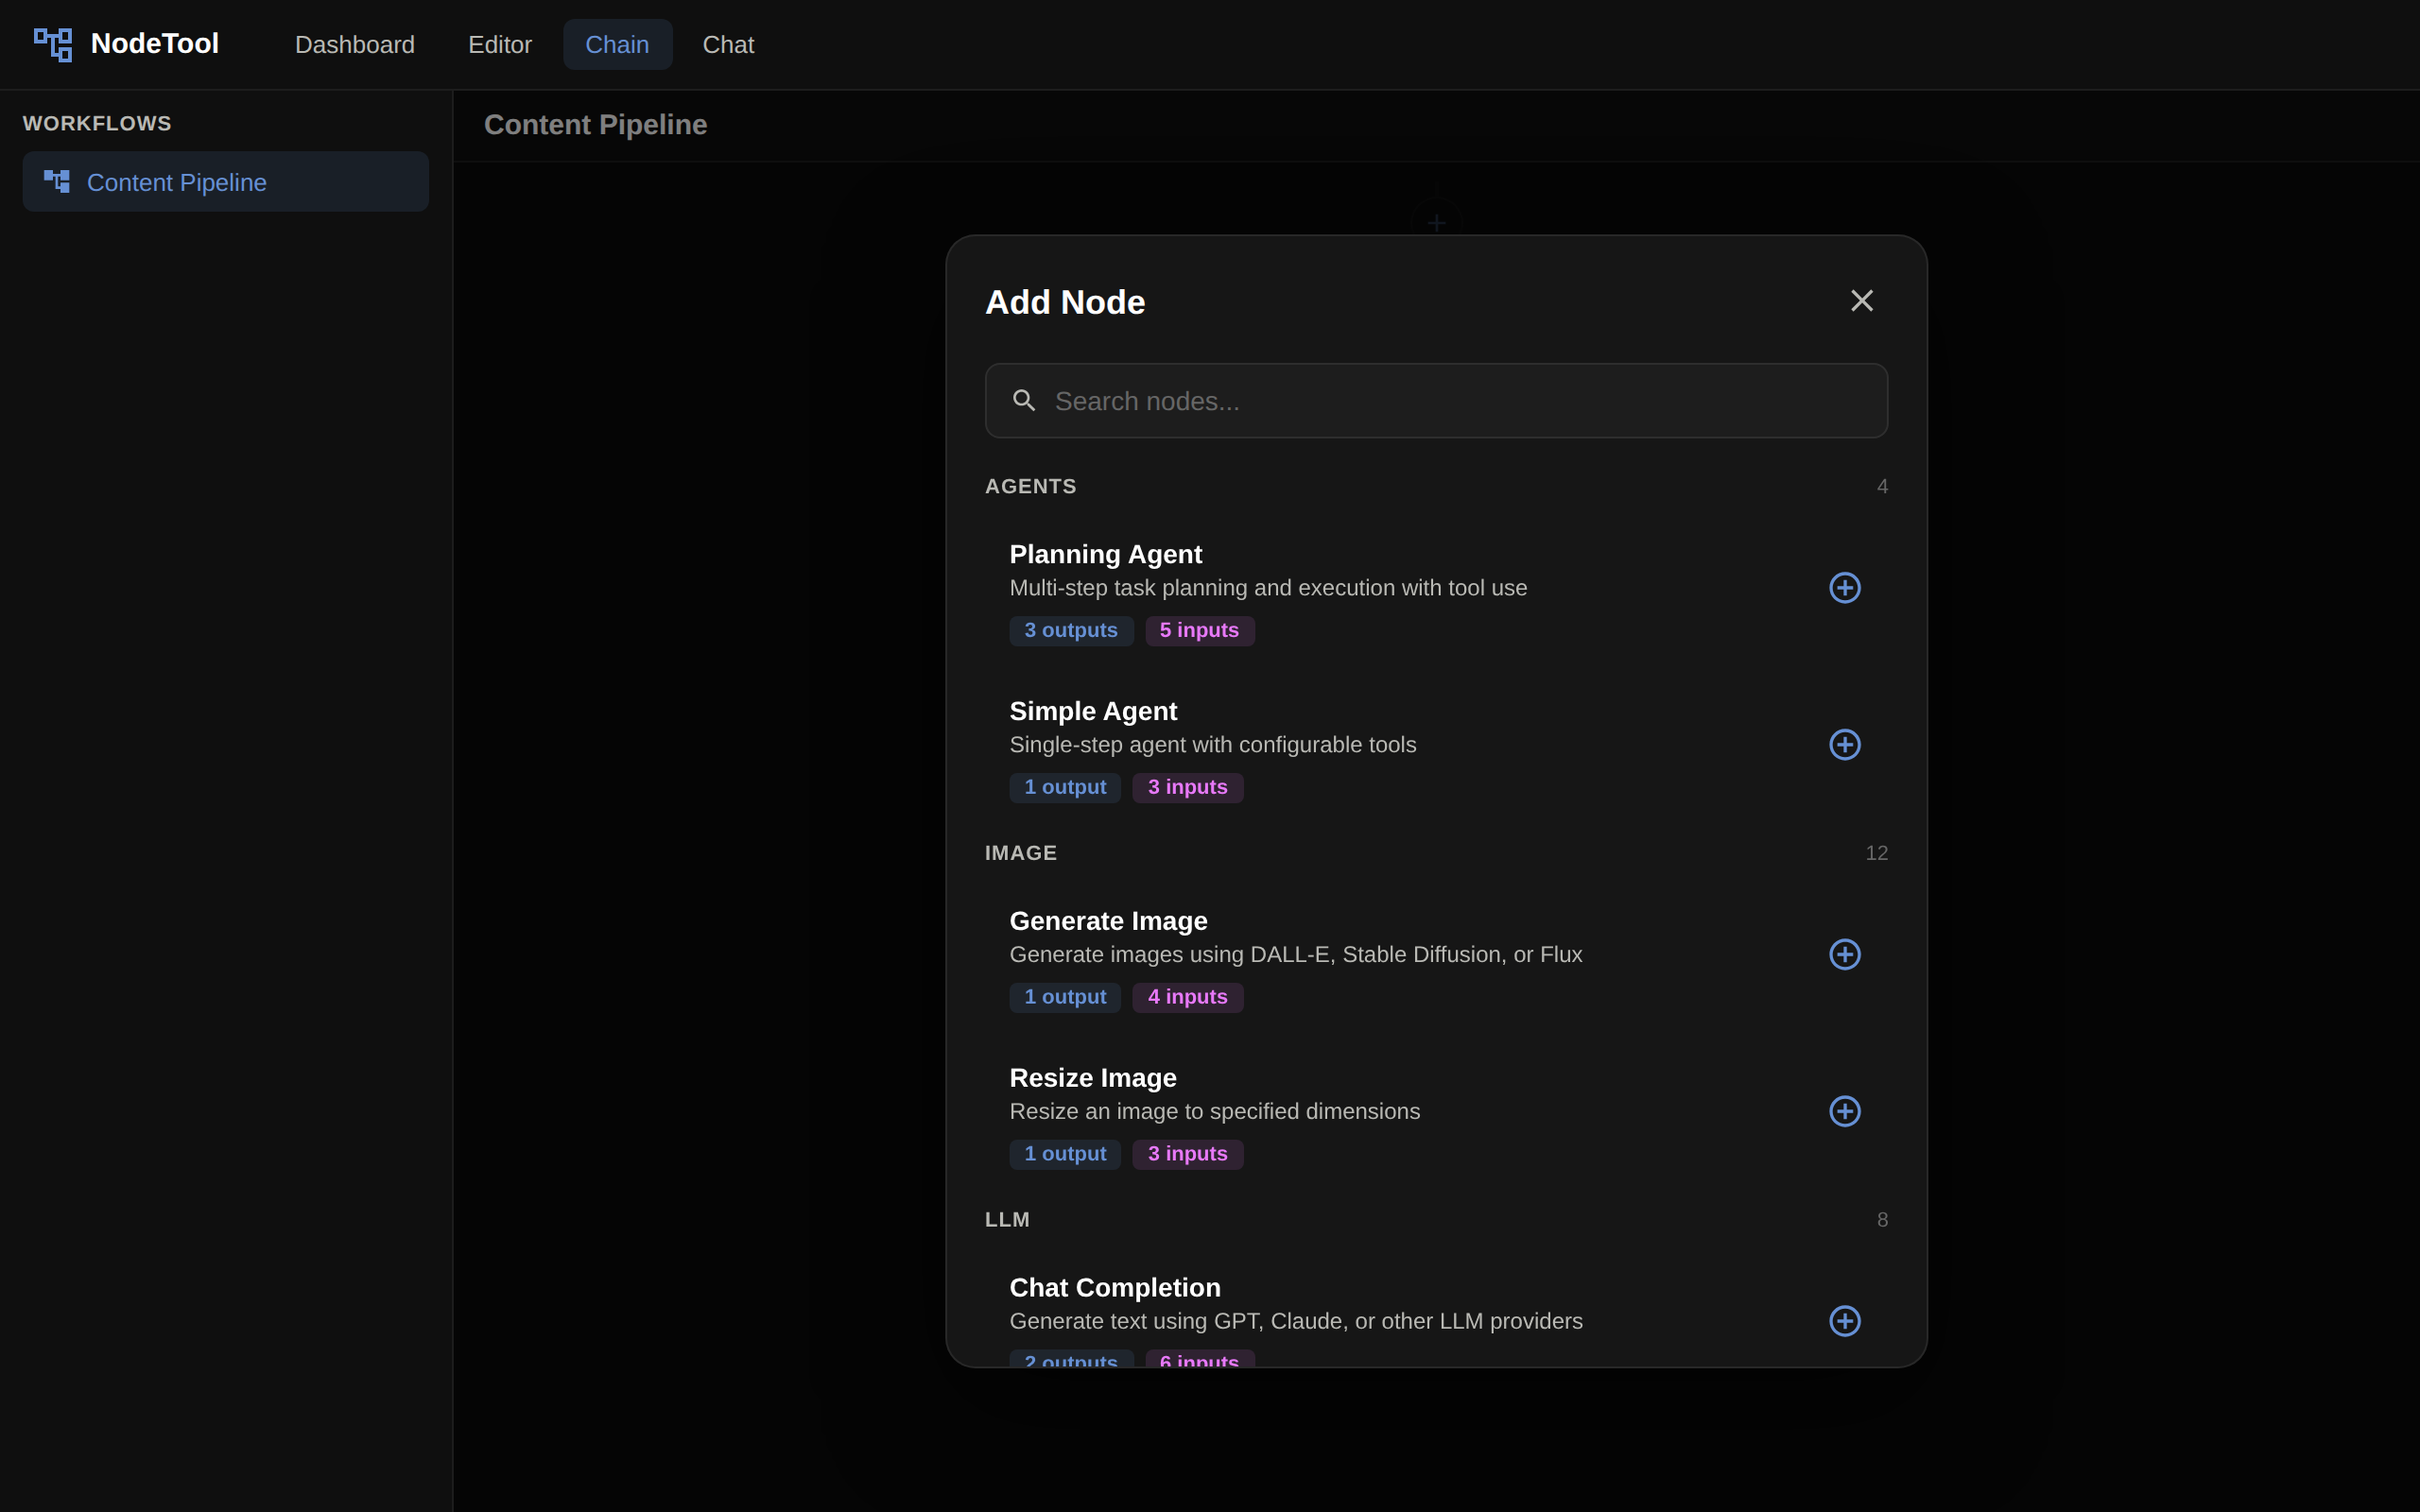Viewport: 2420px width, 1512px height.
Task: Click the workflow icon beside Content Pipeline
Action: (x=57, y=181)
